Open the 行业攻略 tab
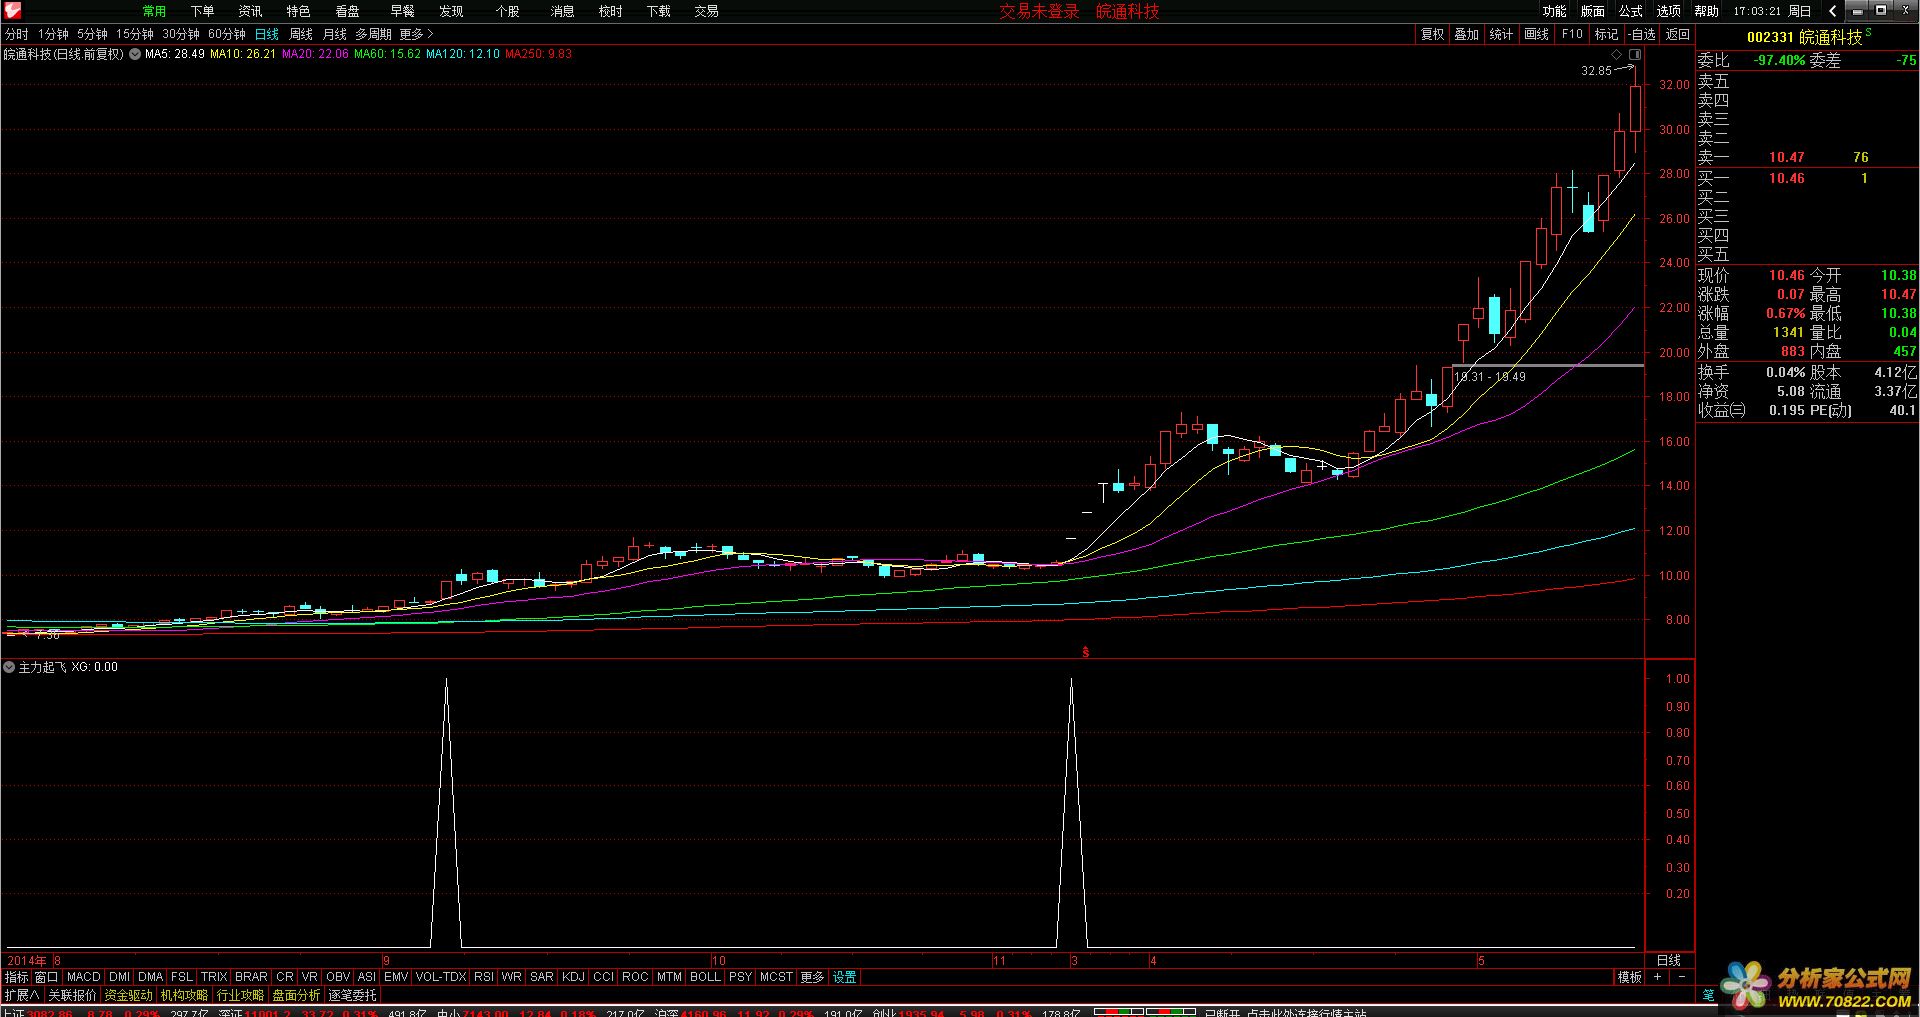The image size is (1920, 1017). (240, 995)
